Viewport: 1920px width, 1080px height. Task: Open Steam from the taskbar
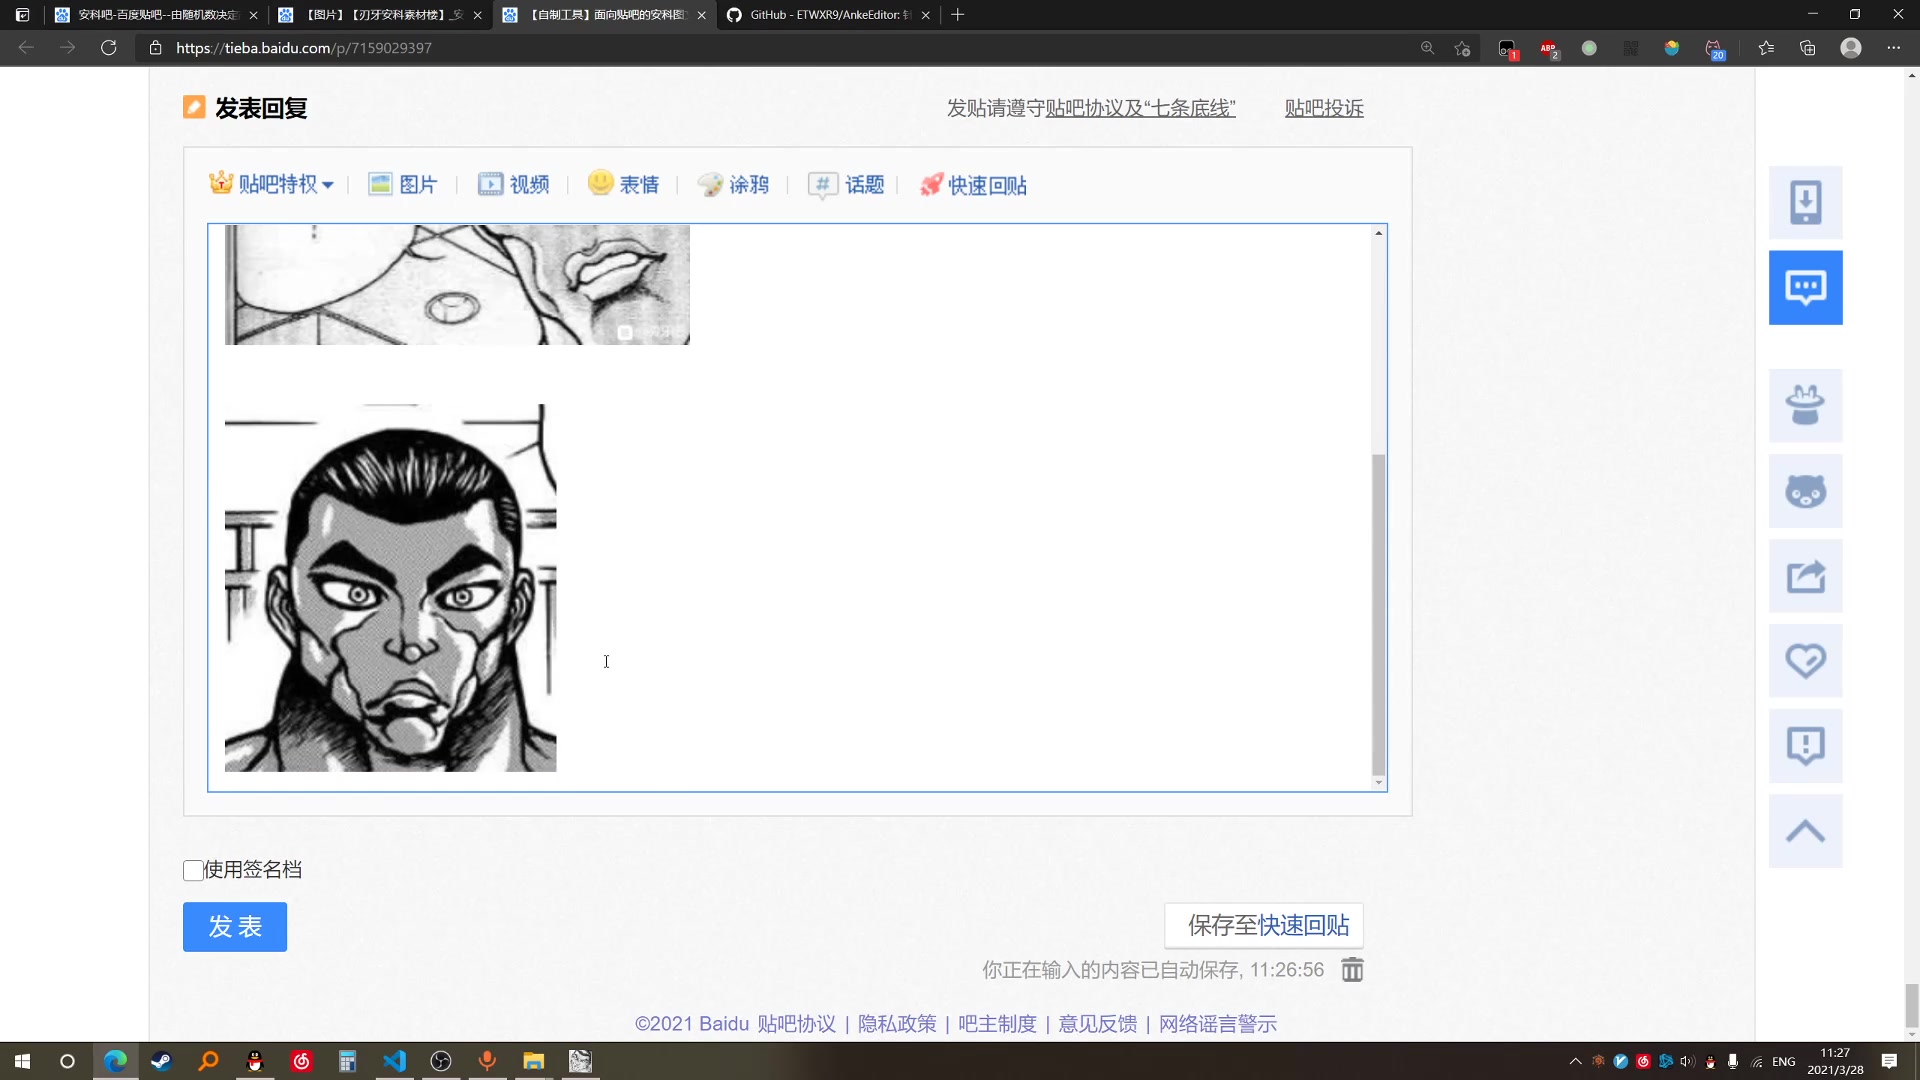click(161, 1061)
